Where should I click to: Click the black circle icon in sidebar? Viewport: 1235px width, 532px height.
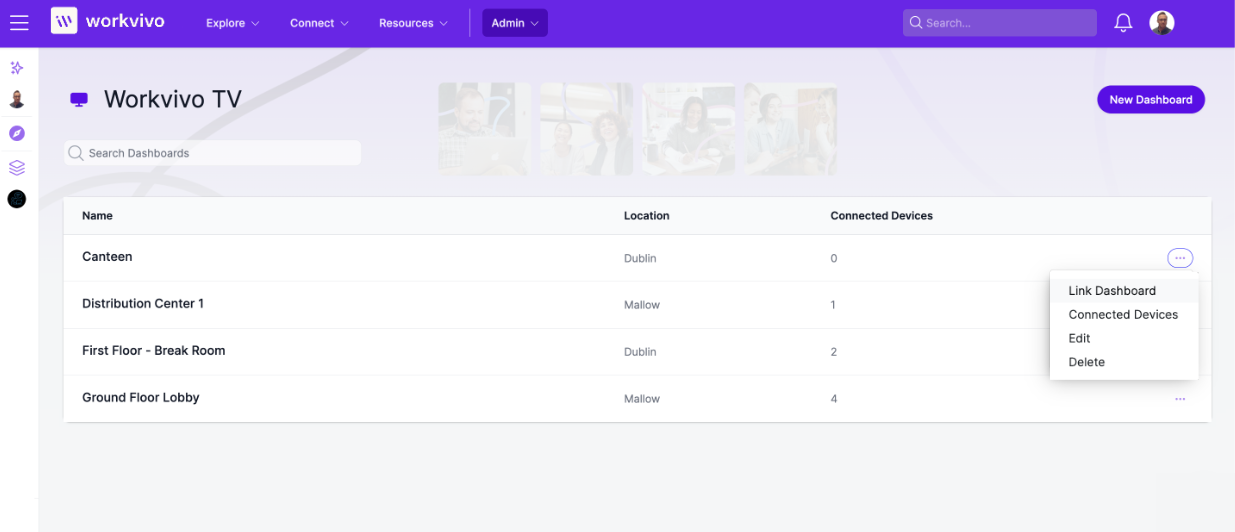coord(17,199)
